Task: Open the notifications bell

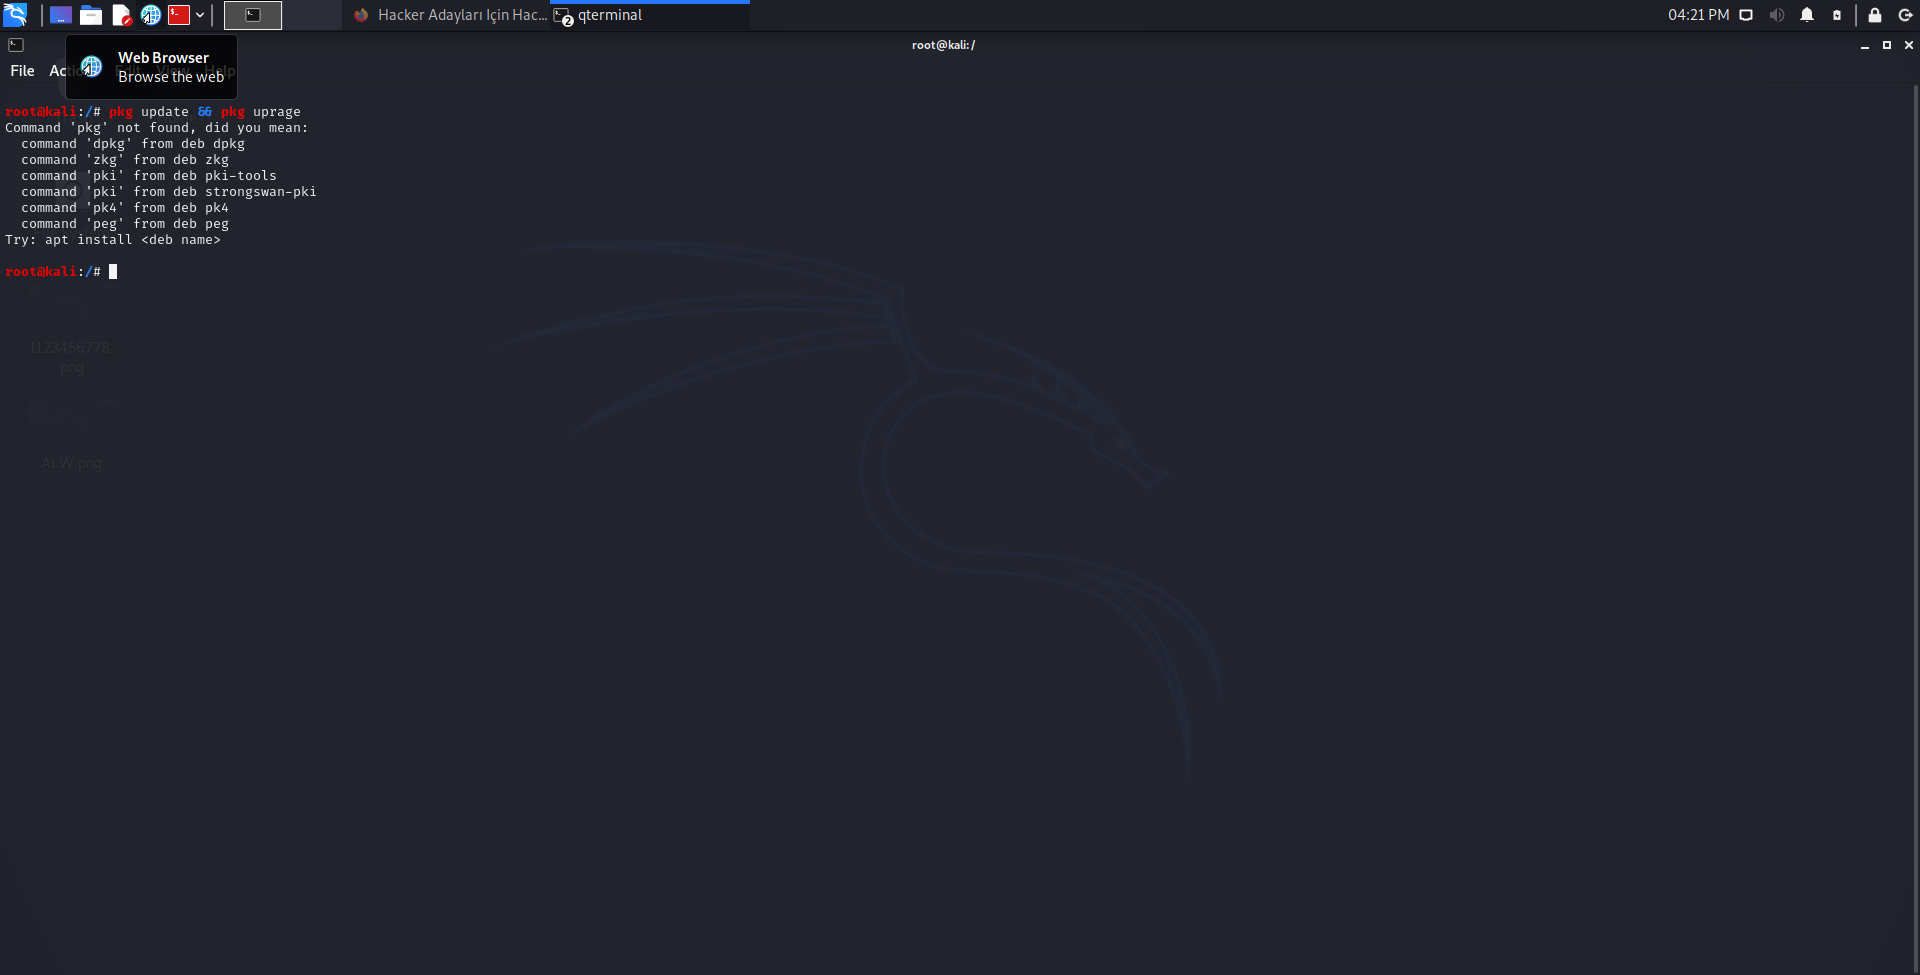Action: 1807,15
